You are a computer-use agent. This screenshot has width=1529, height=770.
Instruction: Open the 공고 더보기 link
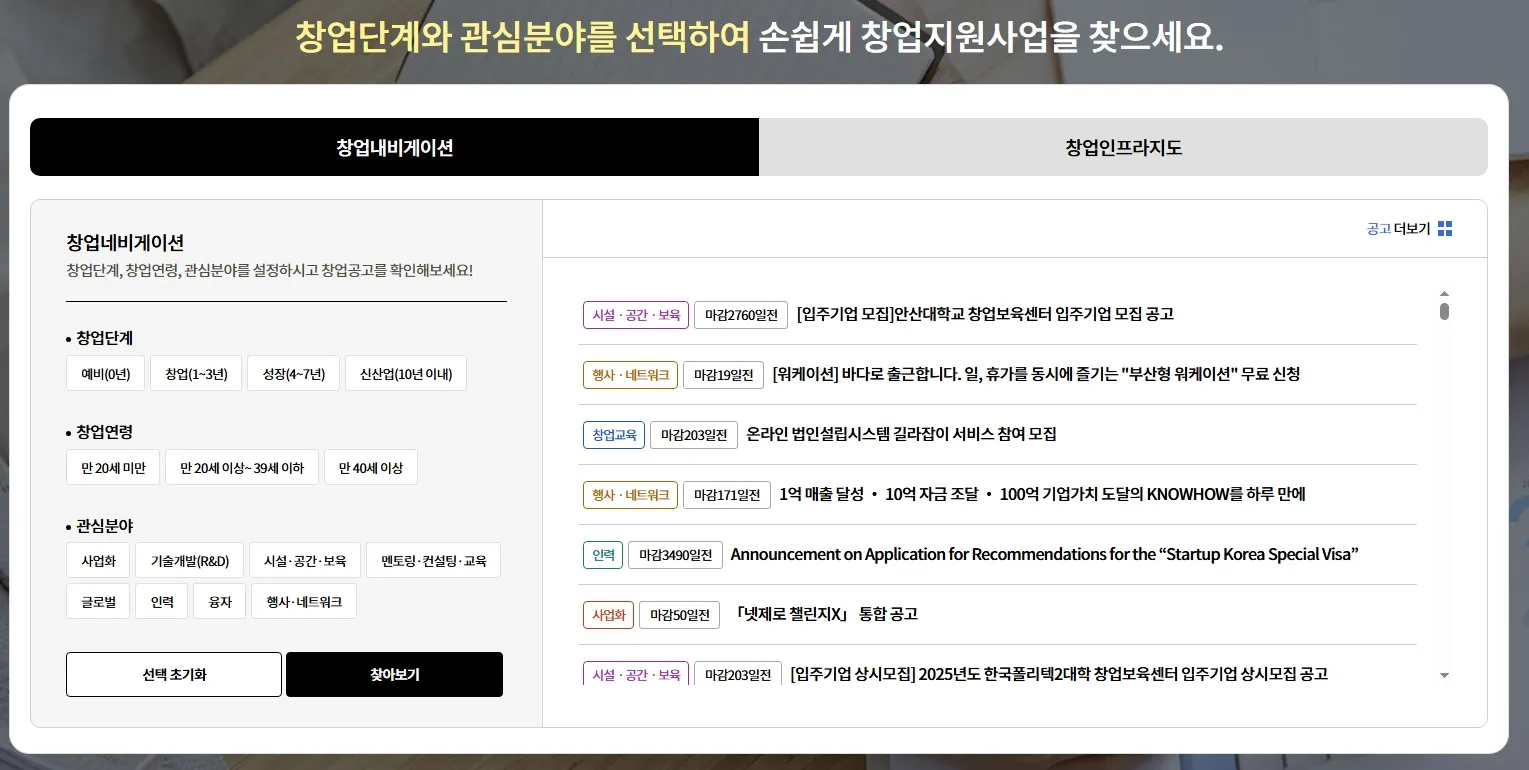coord(1401,228)
